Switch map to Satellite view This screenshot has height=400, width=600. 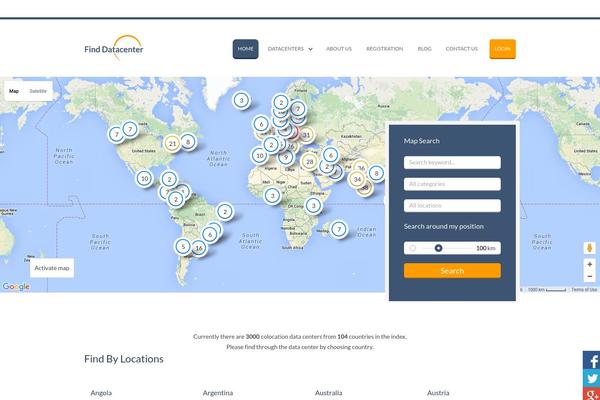[x=38, y=91]
